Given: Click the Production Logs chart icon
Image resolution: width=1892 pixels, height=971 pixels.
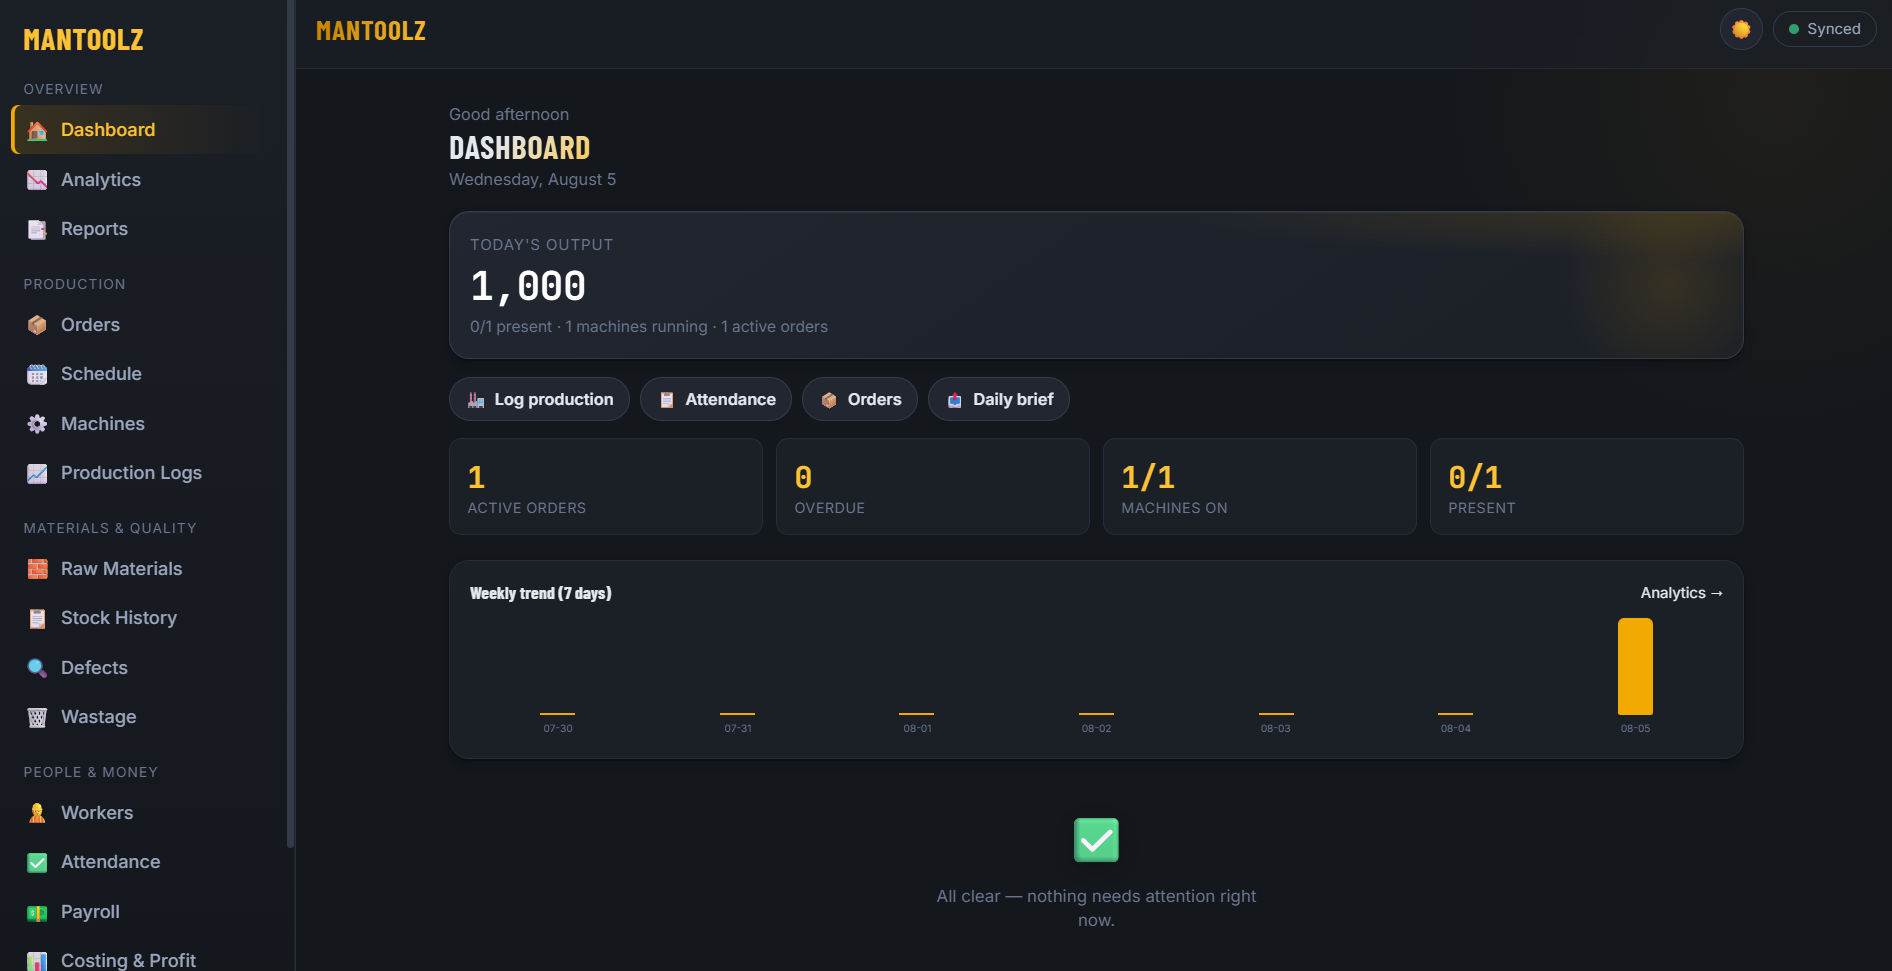Looking at the screenshot, I should tap(37, 473).
